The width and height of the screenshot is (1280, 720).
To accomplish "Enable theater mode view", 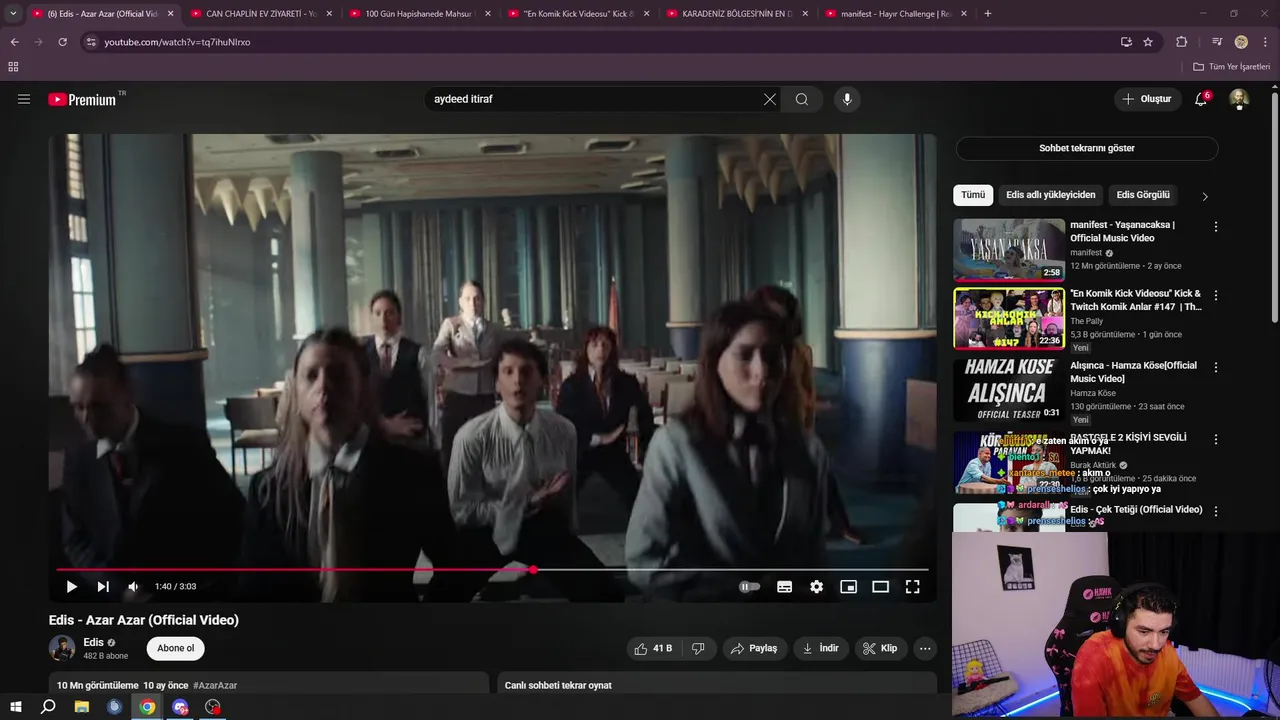I will pos(881,587).
